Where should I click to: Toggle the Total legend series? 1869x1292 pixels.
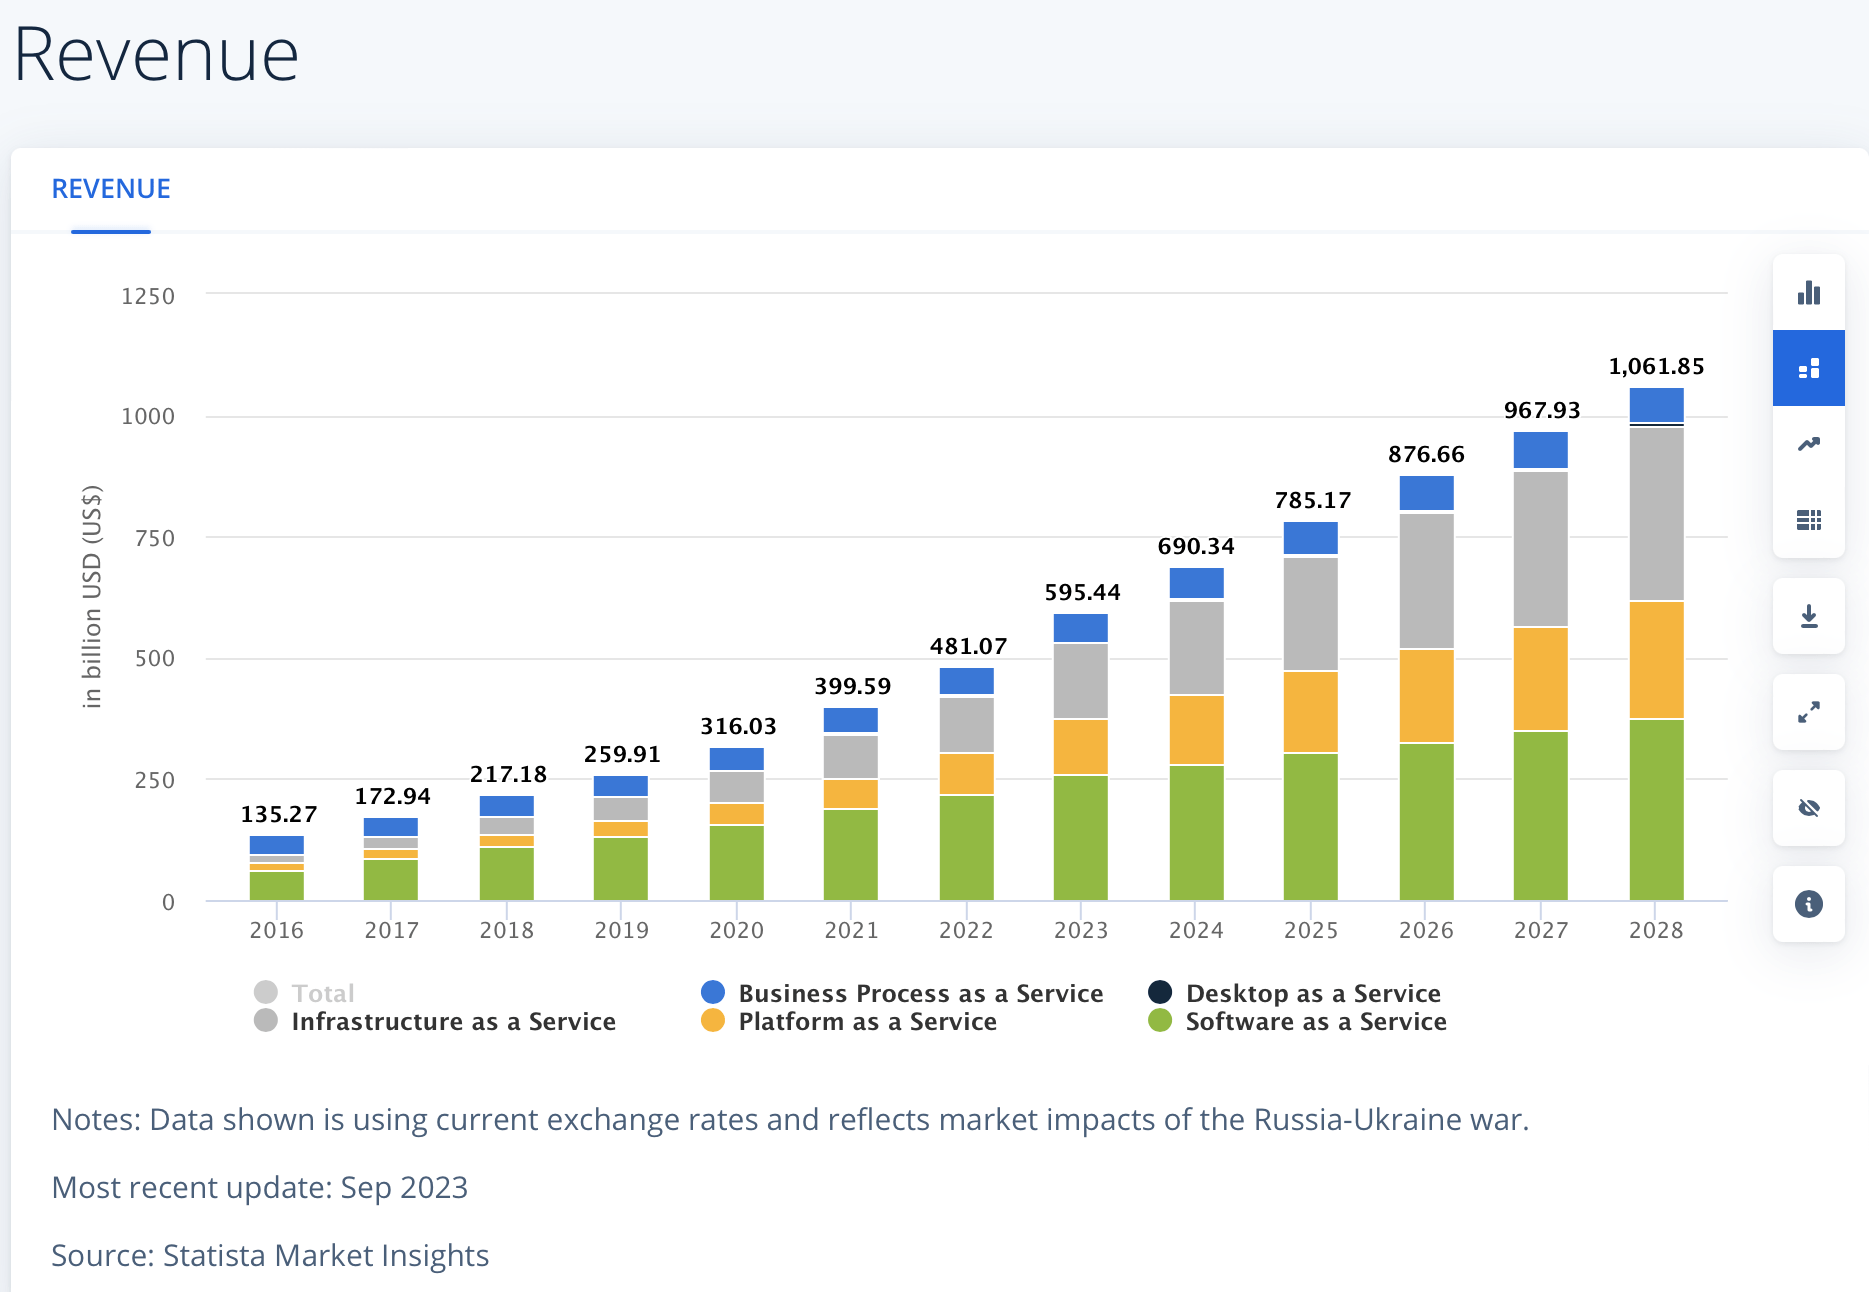(322, 993)
